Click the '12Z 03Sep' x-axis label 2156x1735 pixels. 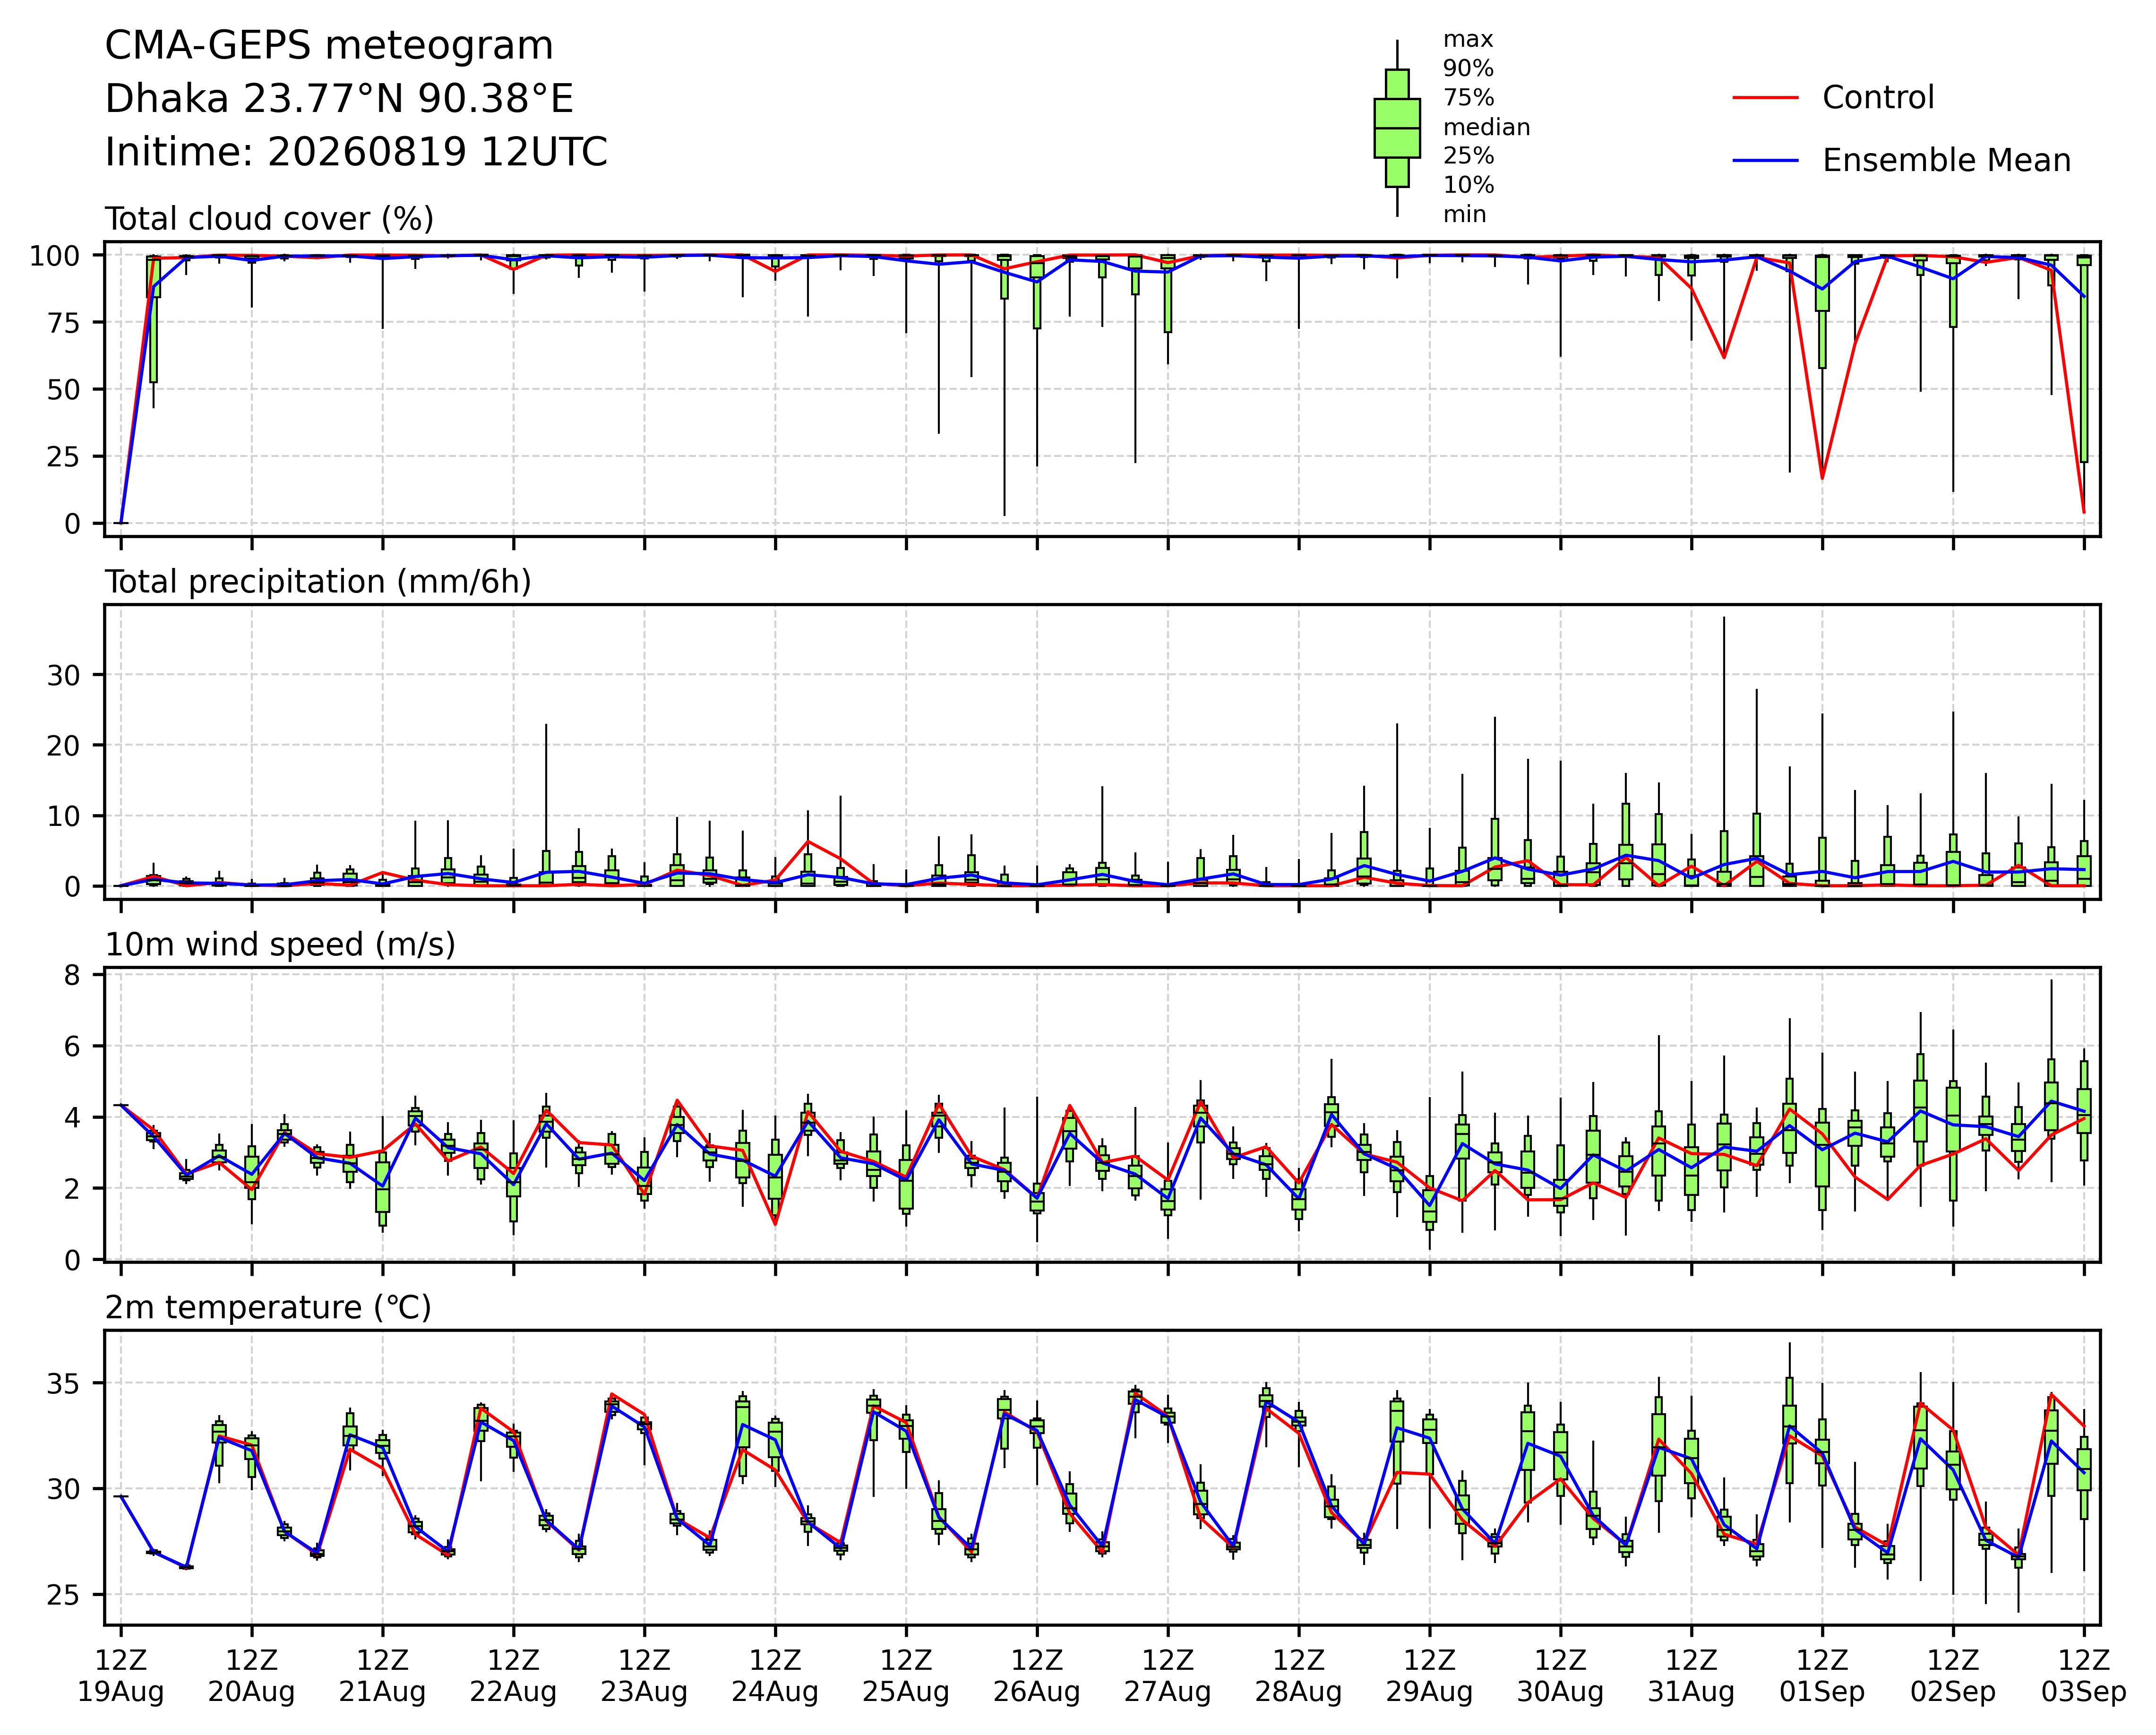click(2084, 1676)
